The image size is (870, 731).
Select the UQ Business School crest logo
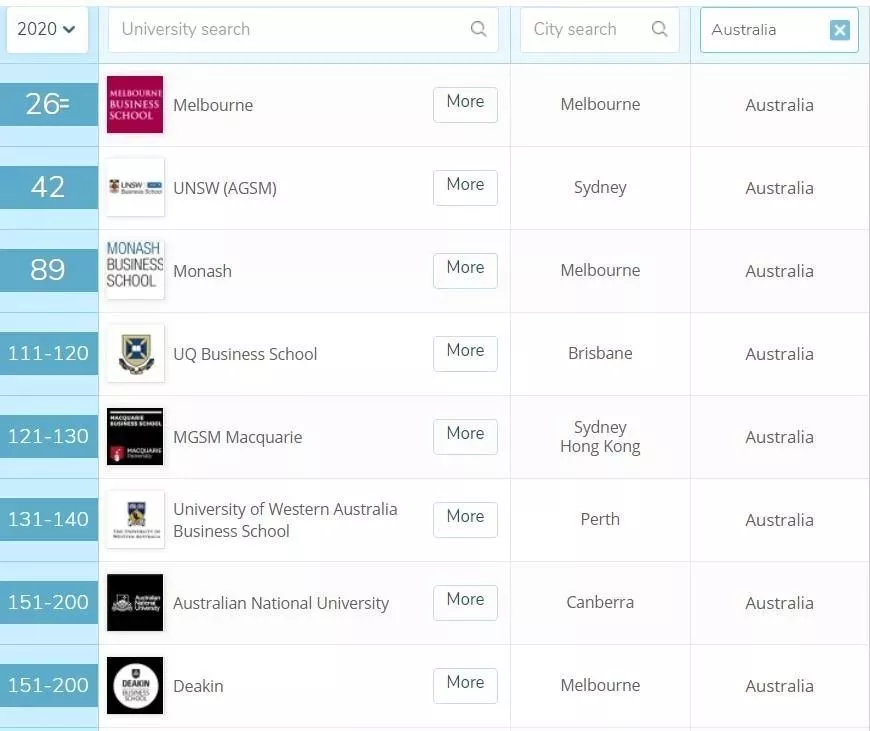[x=135, y=353]
